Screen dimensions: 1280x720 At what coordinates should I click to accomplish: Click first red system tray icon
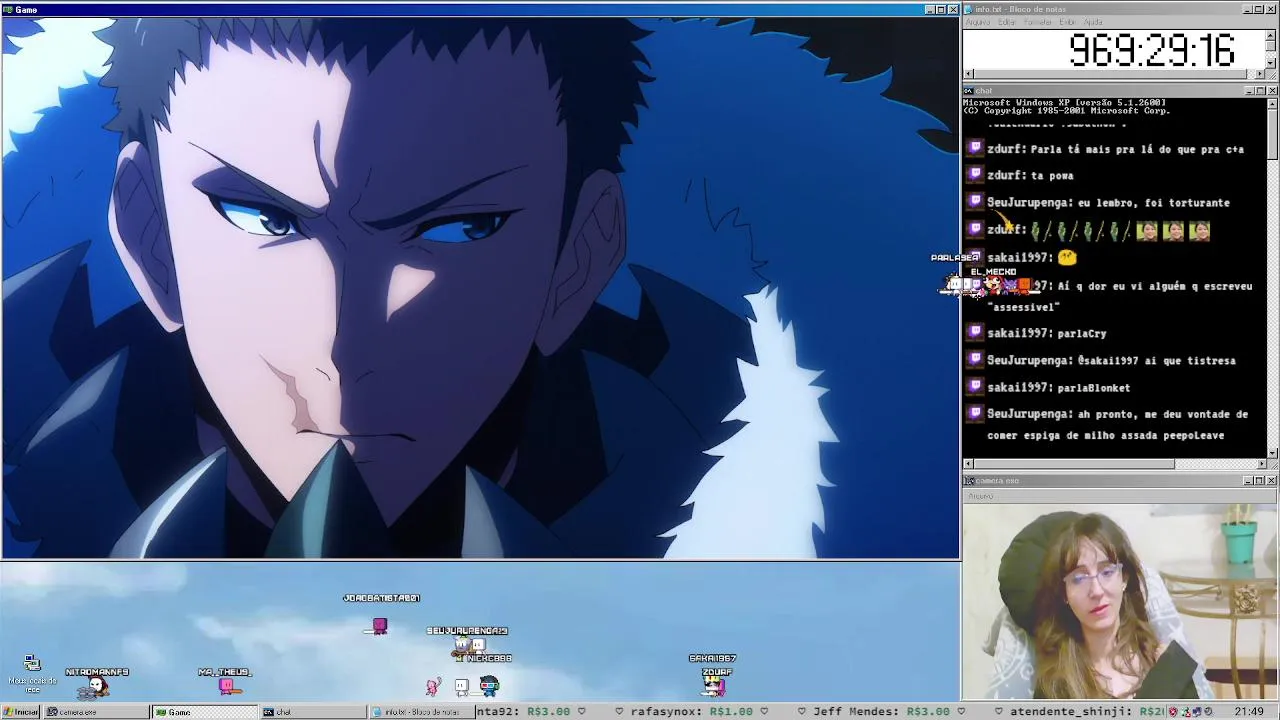(1173, 712)
